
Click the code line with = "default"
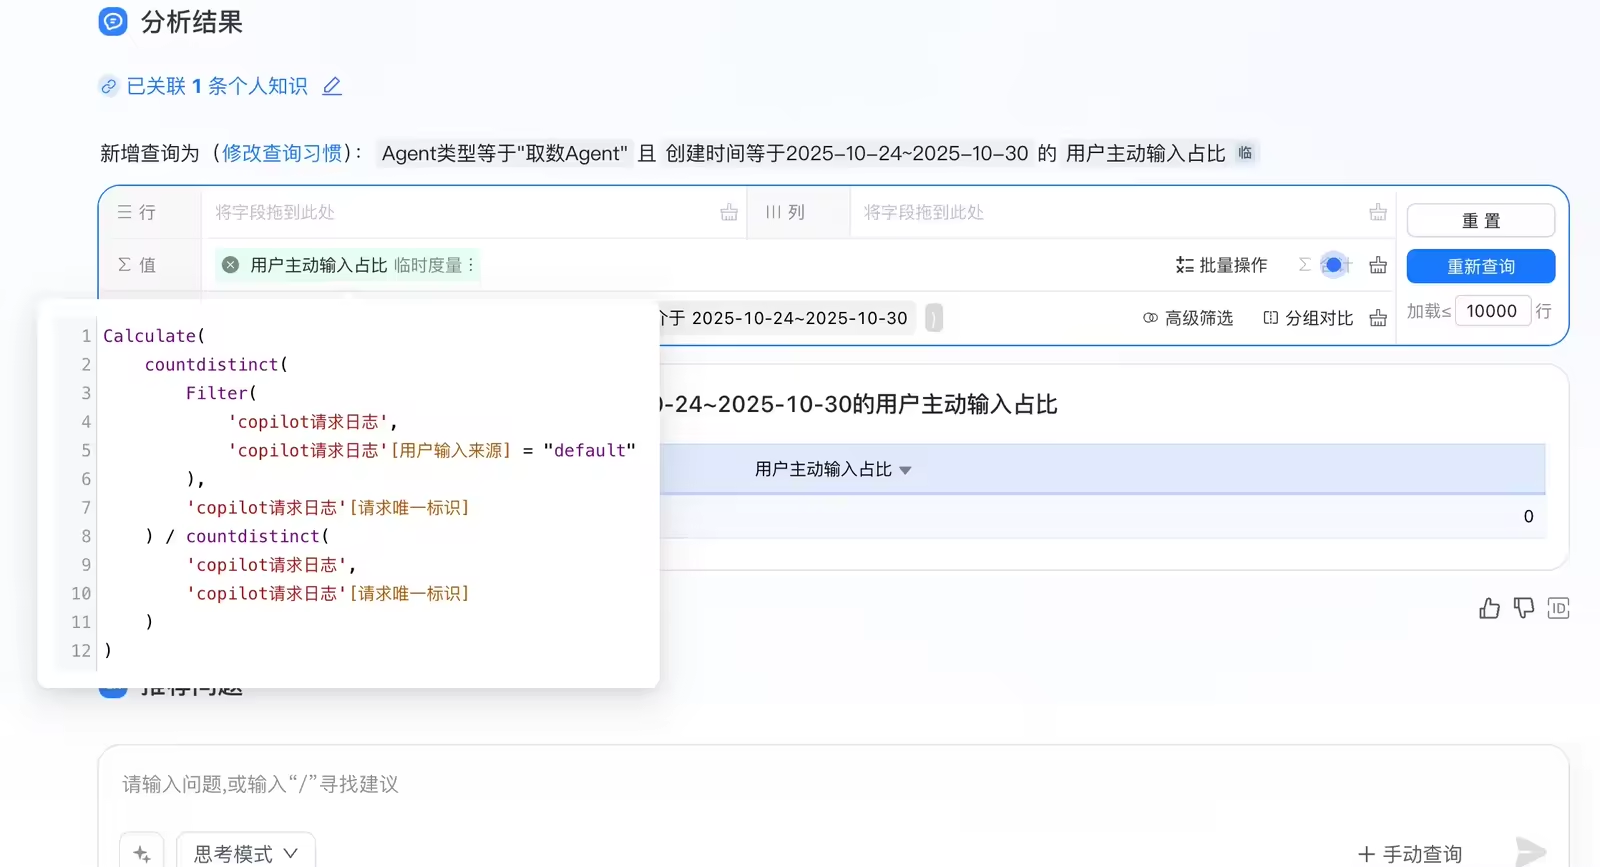coord(433,450)
